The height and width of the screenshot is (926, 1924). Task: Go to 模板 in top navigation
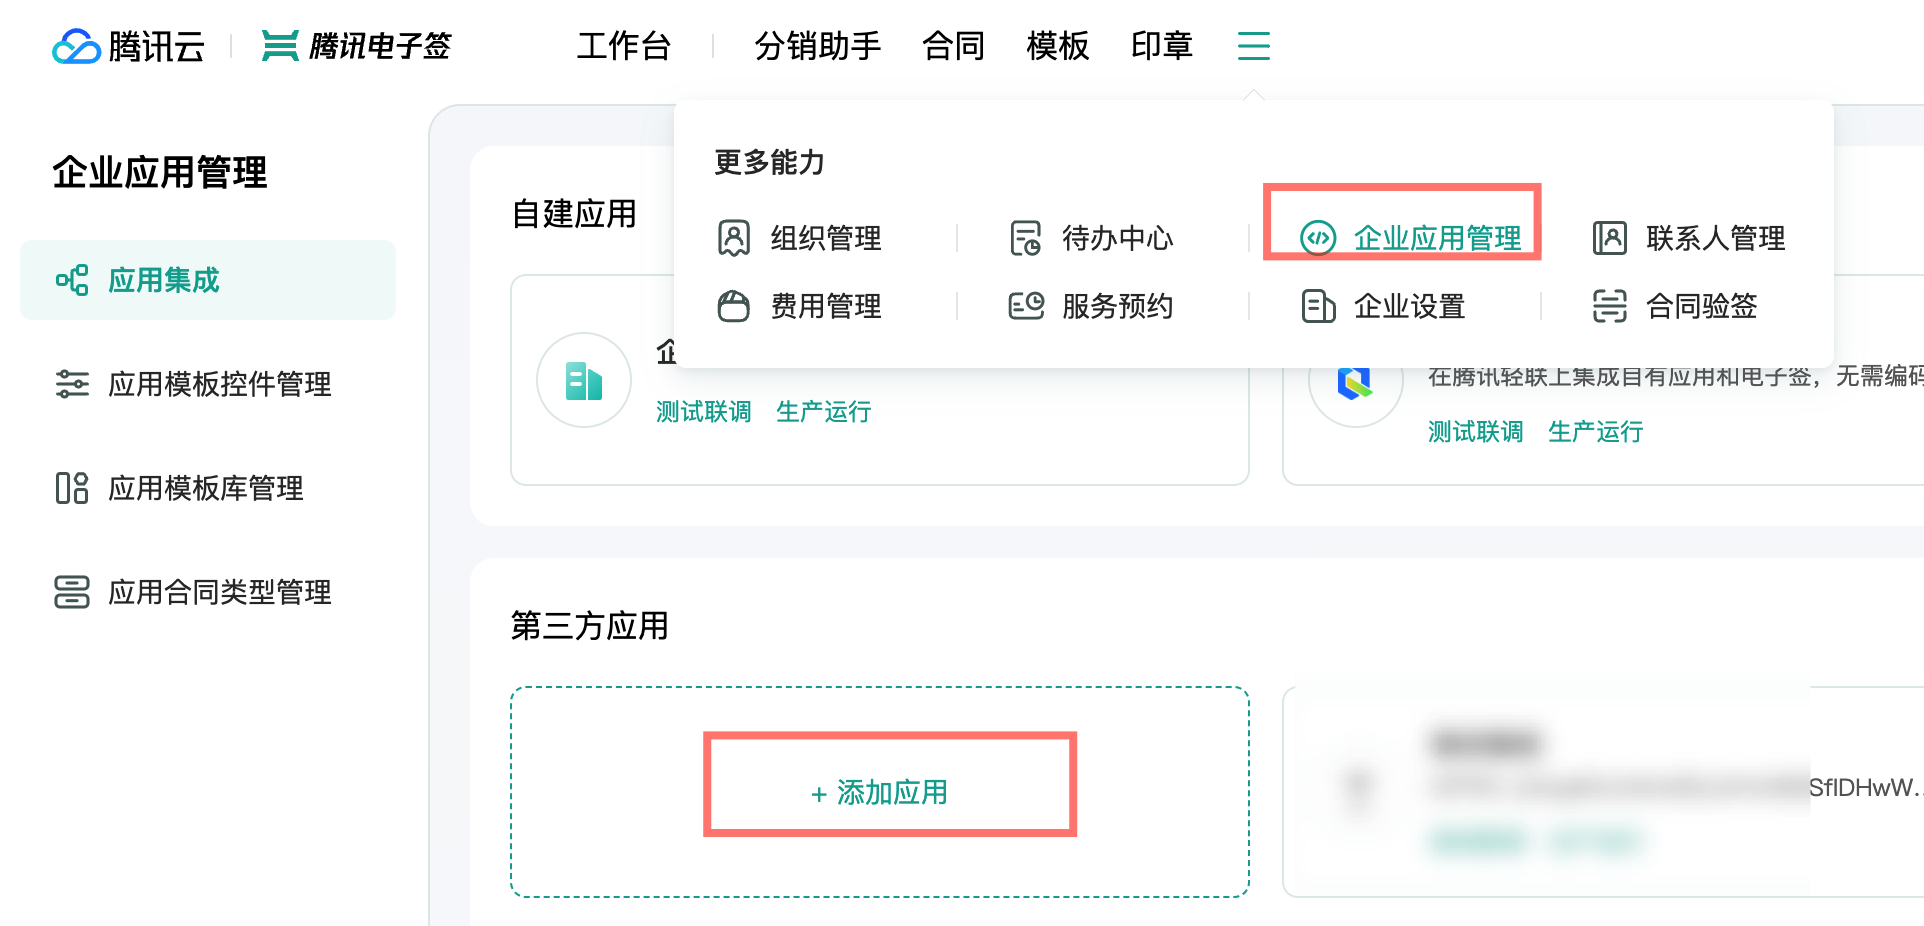coord(1058,46)
